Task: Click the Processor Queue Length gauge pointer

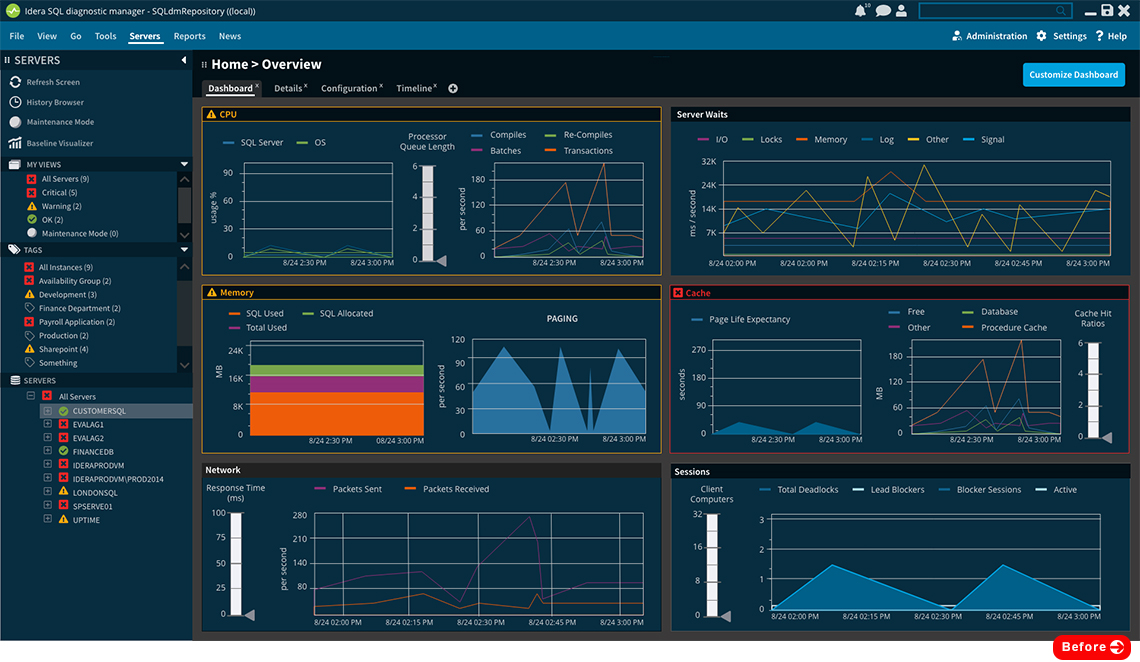Action: point(439,260)
